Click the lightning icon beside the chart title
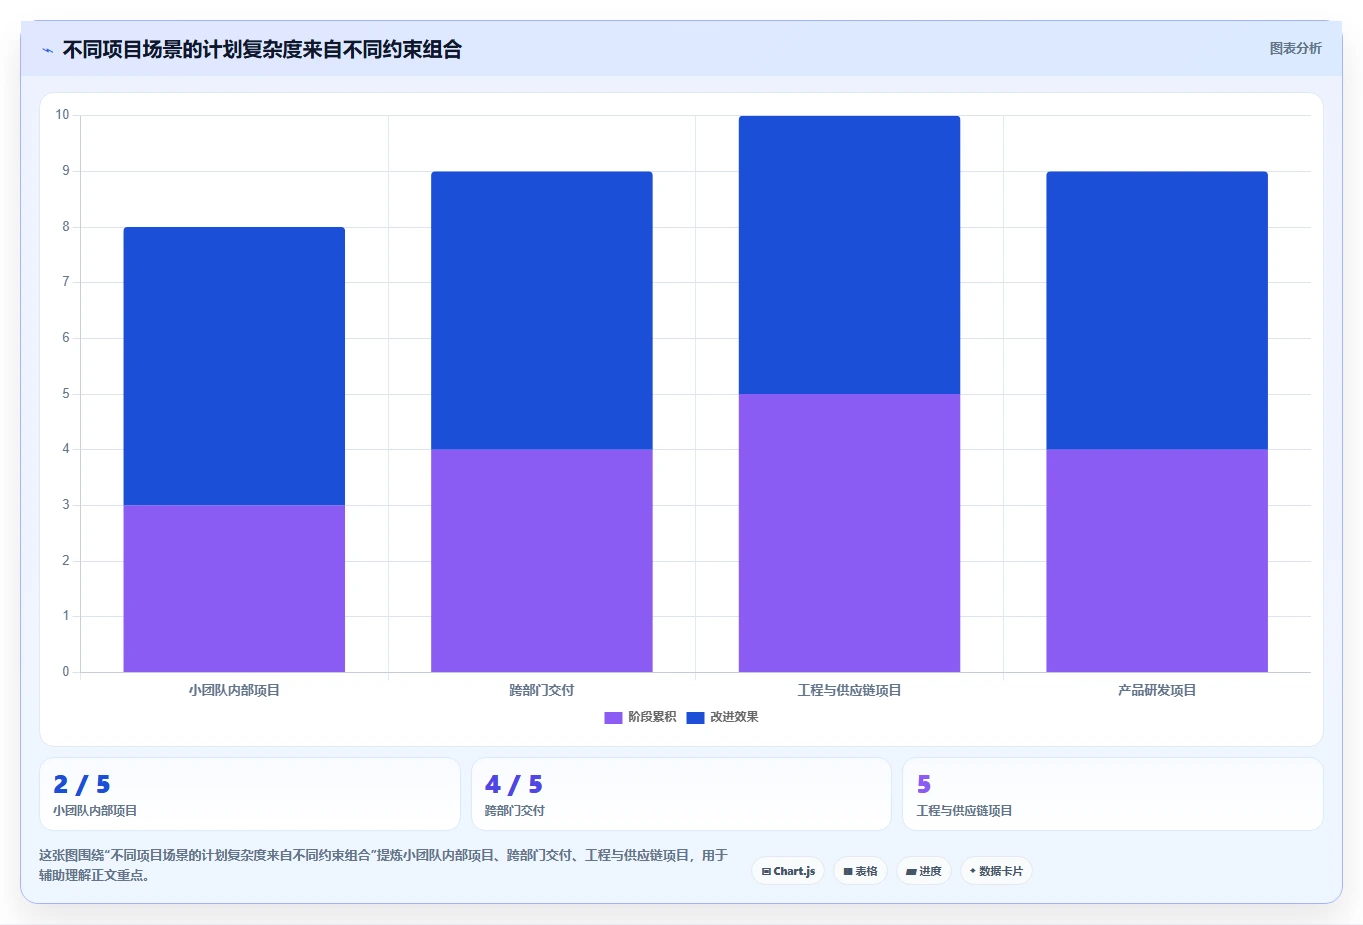This screenshot has width=1363, height=925. click(x=47, y=50)
